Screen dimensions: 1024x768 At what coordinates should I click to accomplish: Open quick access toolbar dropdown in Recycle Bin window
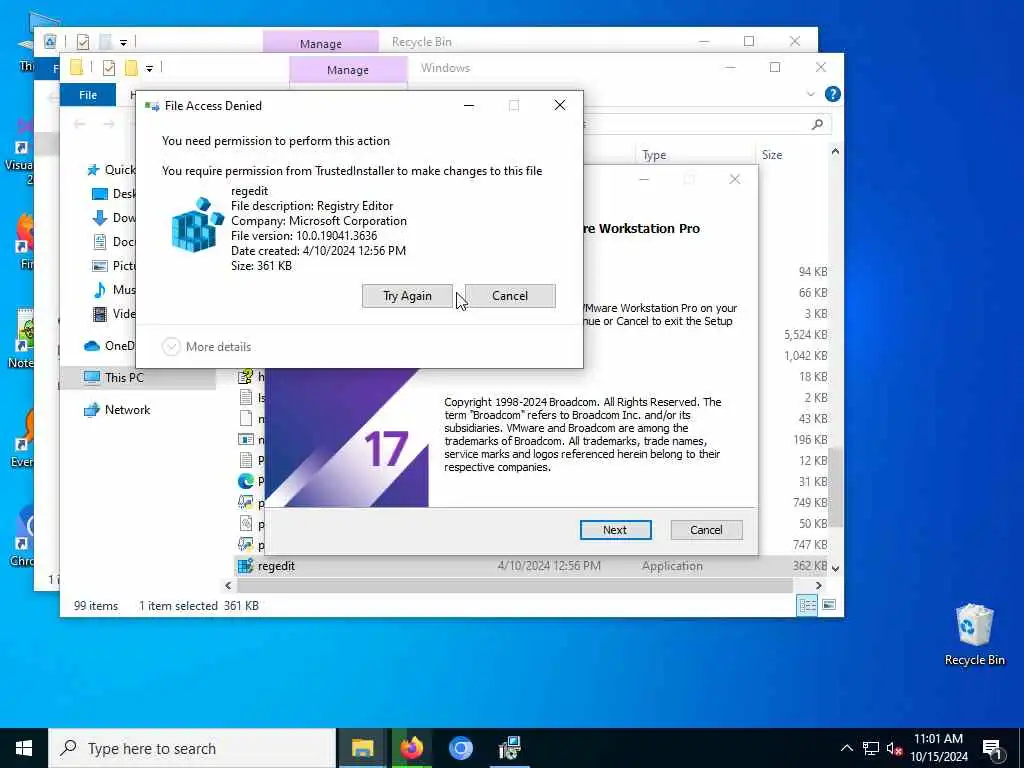click(123, 42)
